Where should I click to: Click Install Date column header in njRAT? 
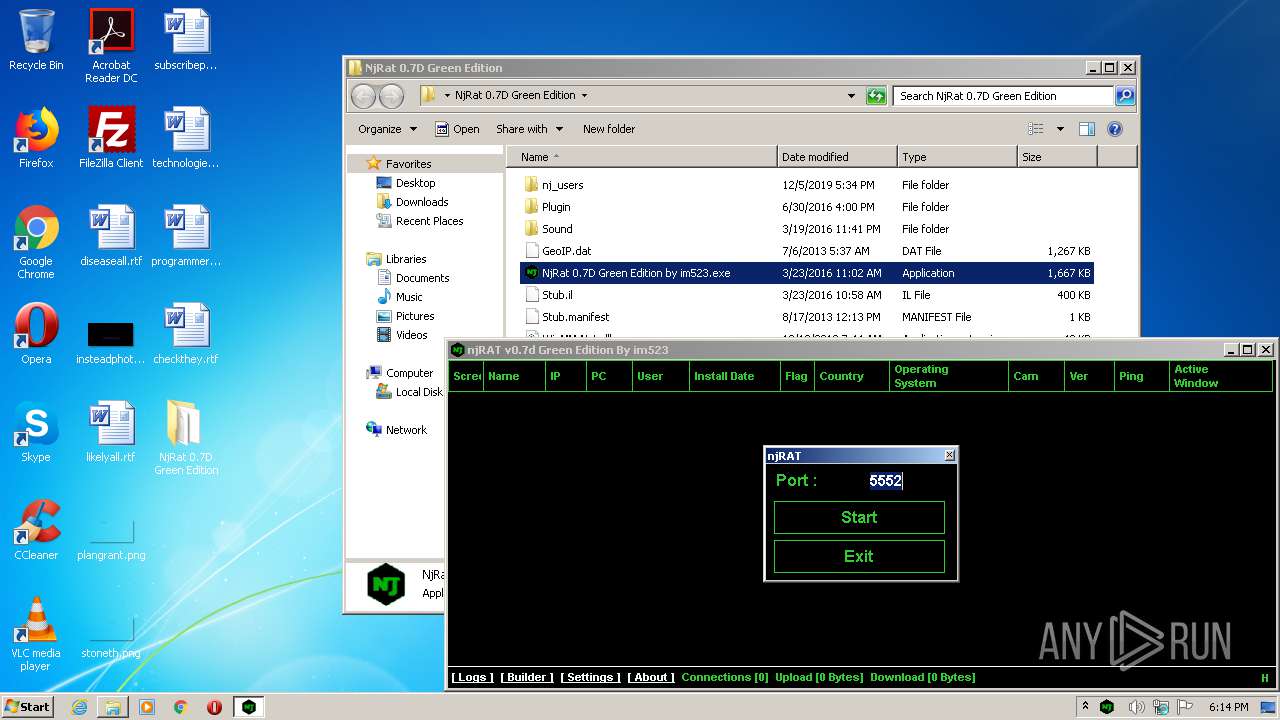(734, 376)
